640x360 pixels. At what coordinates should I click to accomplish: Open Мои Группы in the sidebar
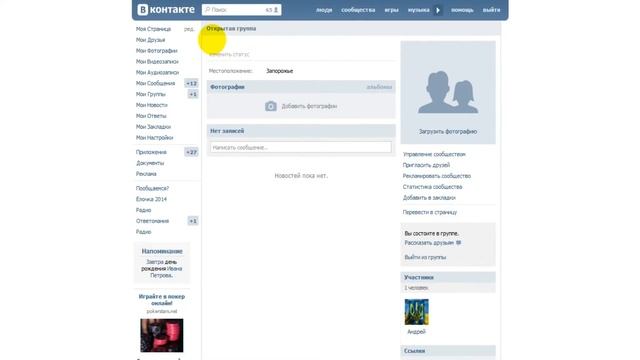(151, 94)
